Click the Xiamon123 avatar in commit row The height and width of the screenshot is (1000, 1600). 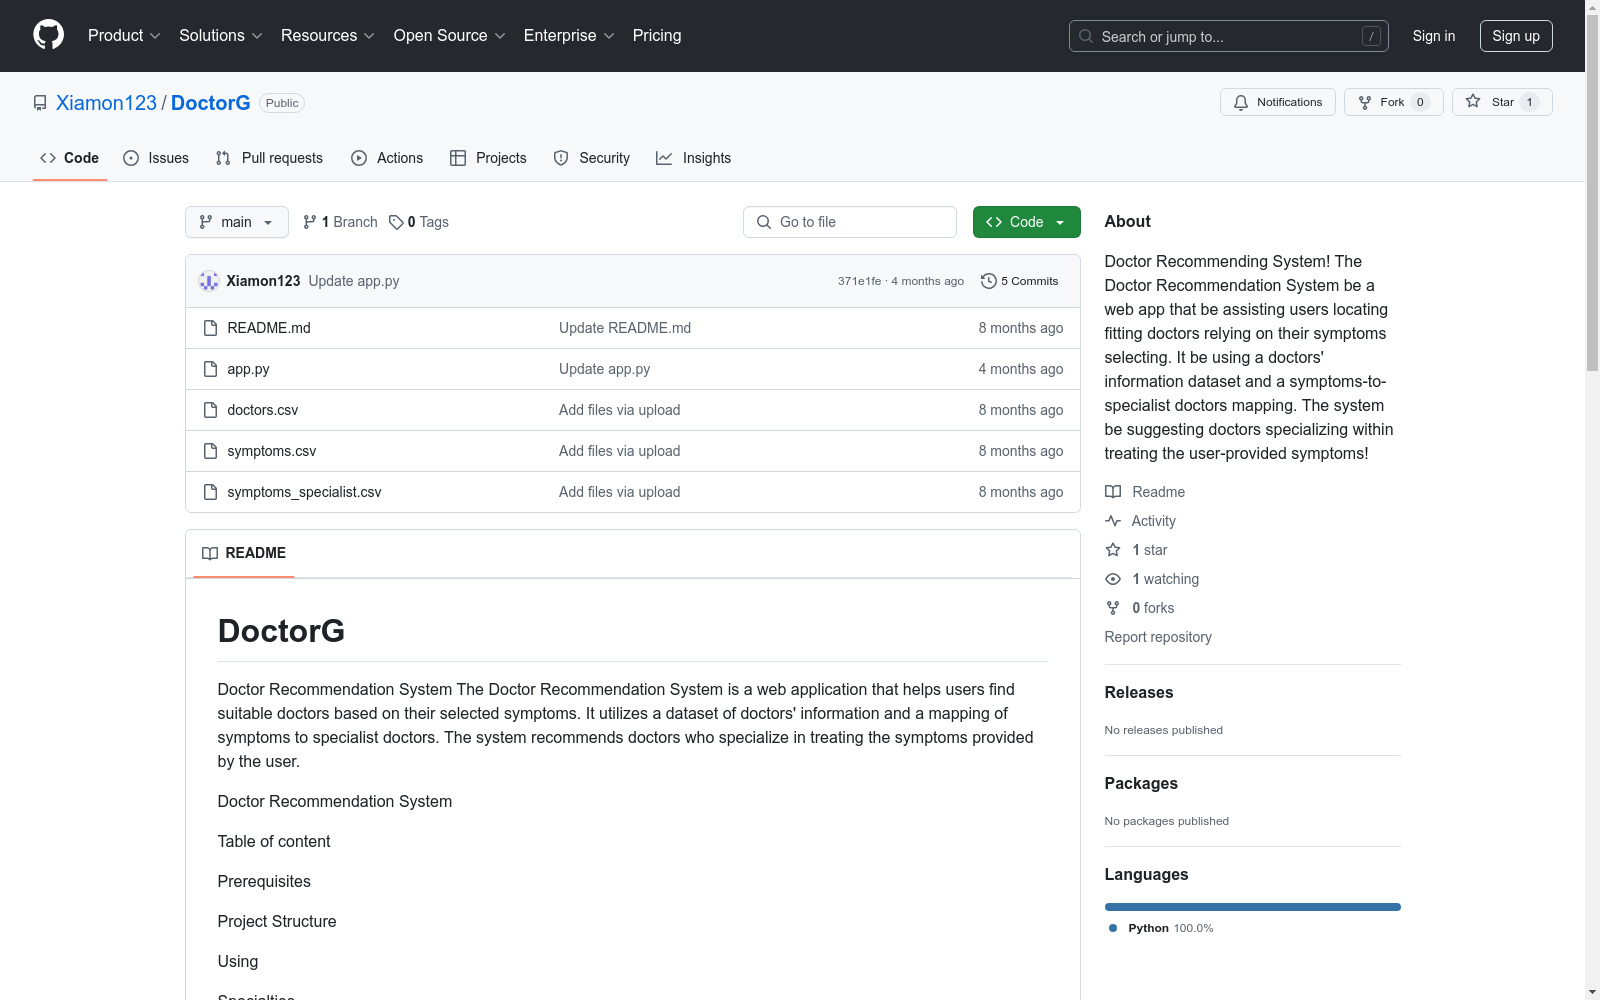point(209,281)
